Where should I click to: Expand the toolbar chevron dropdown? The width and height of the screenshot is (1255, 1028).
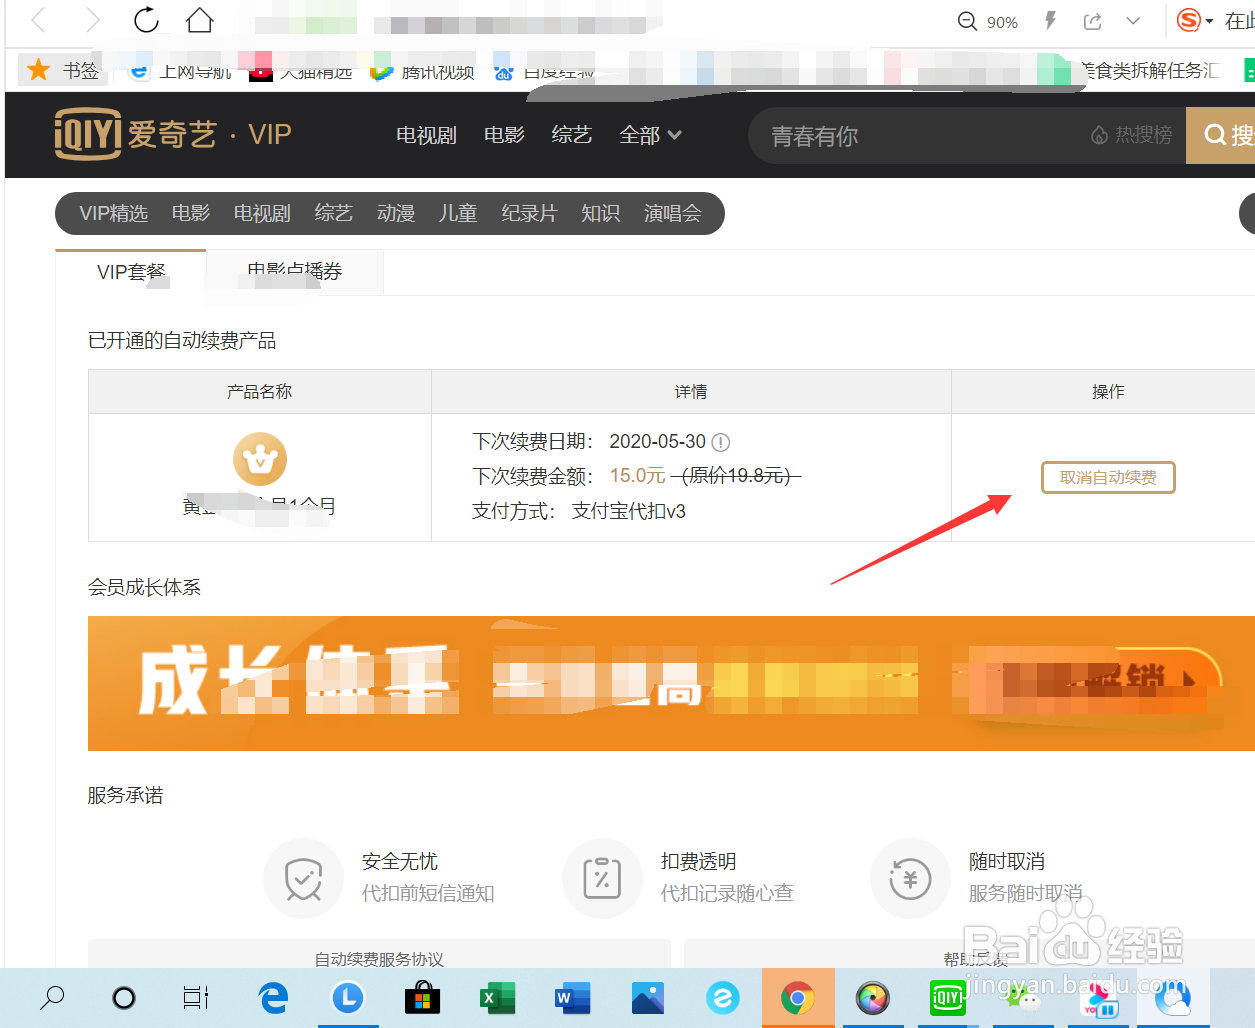[x=1133, y=21]
